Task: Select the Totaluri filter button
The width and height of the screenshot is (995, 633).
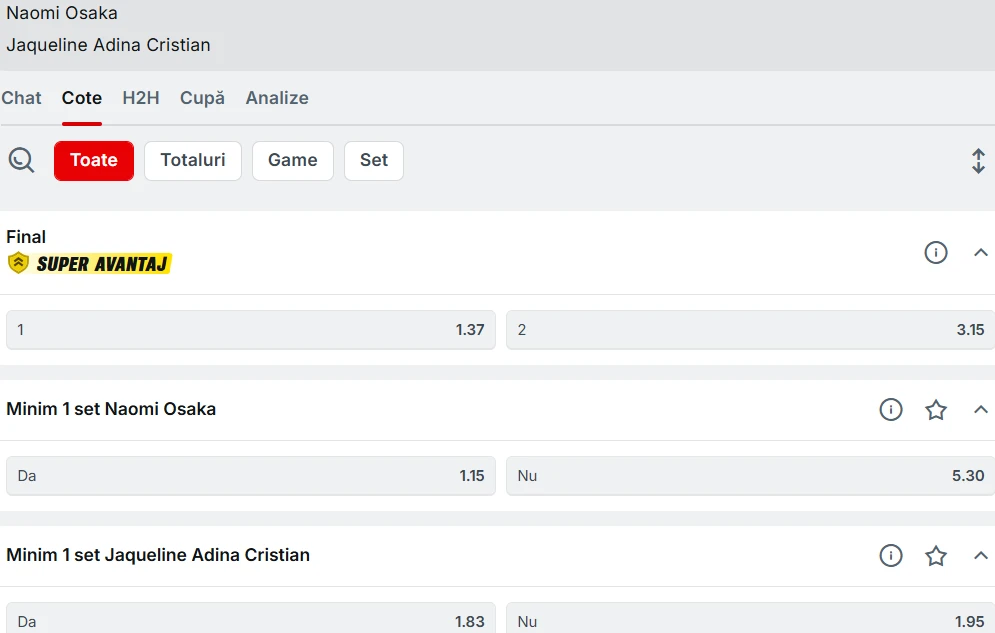Action: pos(193,160)
